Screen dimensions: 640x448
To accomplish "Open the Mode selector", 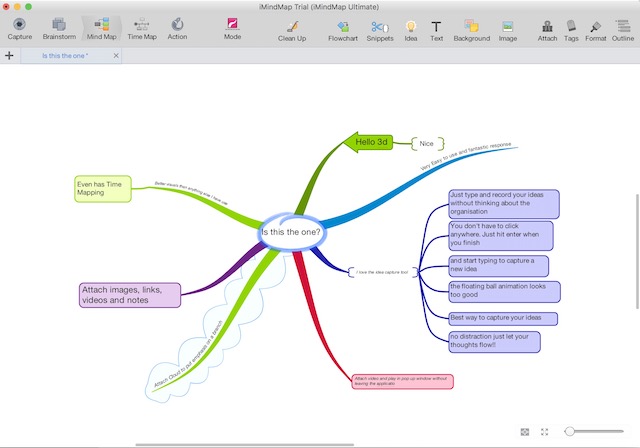I will click(x=232, y=24).
